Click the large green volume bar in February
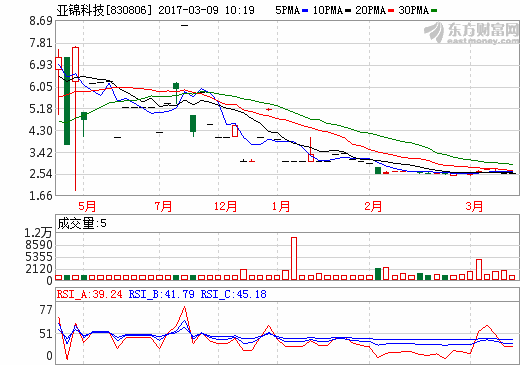 coord(378,274)
